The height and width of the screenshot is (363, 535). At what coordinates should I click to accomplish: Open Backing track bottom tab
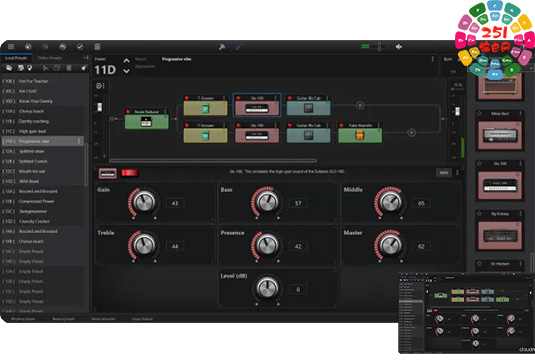click(63, 319)
